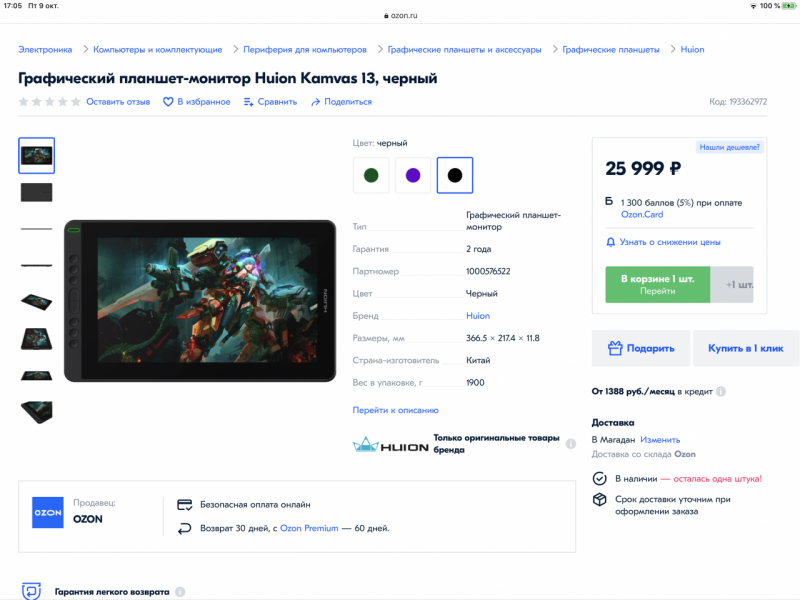800x600 pixels.
Task: Click the easy return guarantee shield icon
Action: pos(32,591)
